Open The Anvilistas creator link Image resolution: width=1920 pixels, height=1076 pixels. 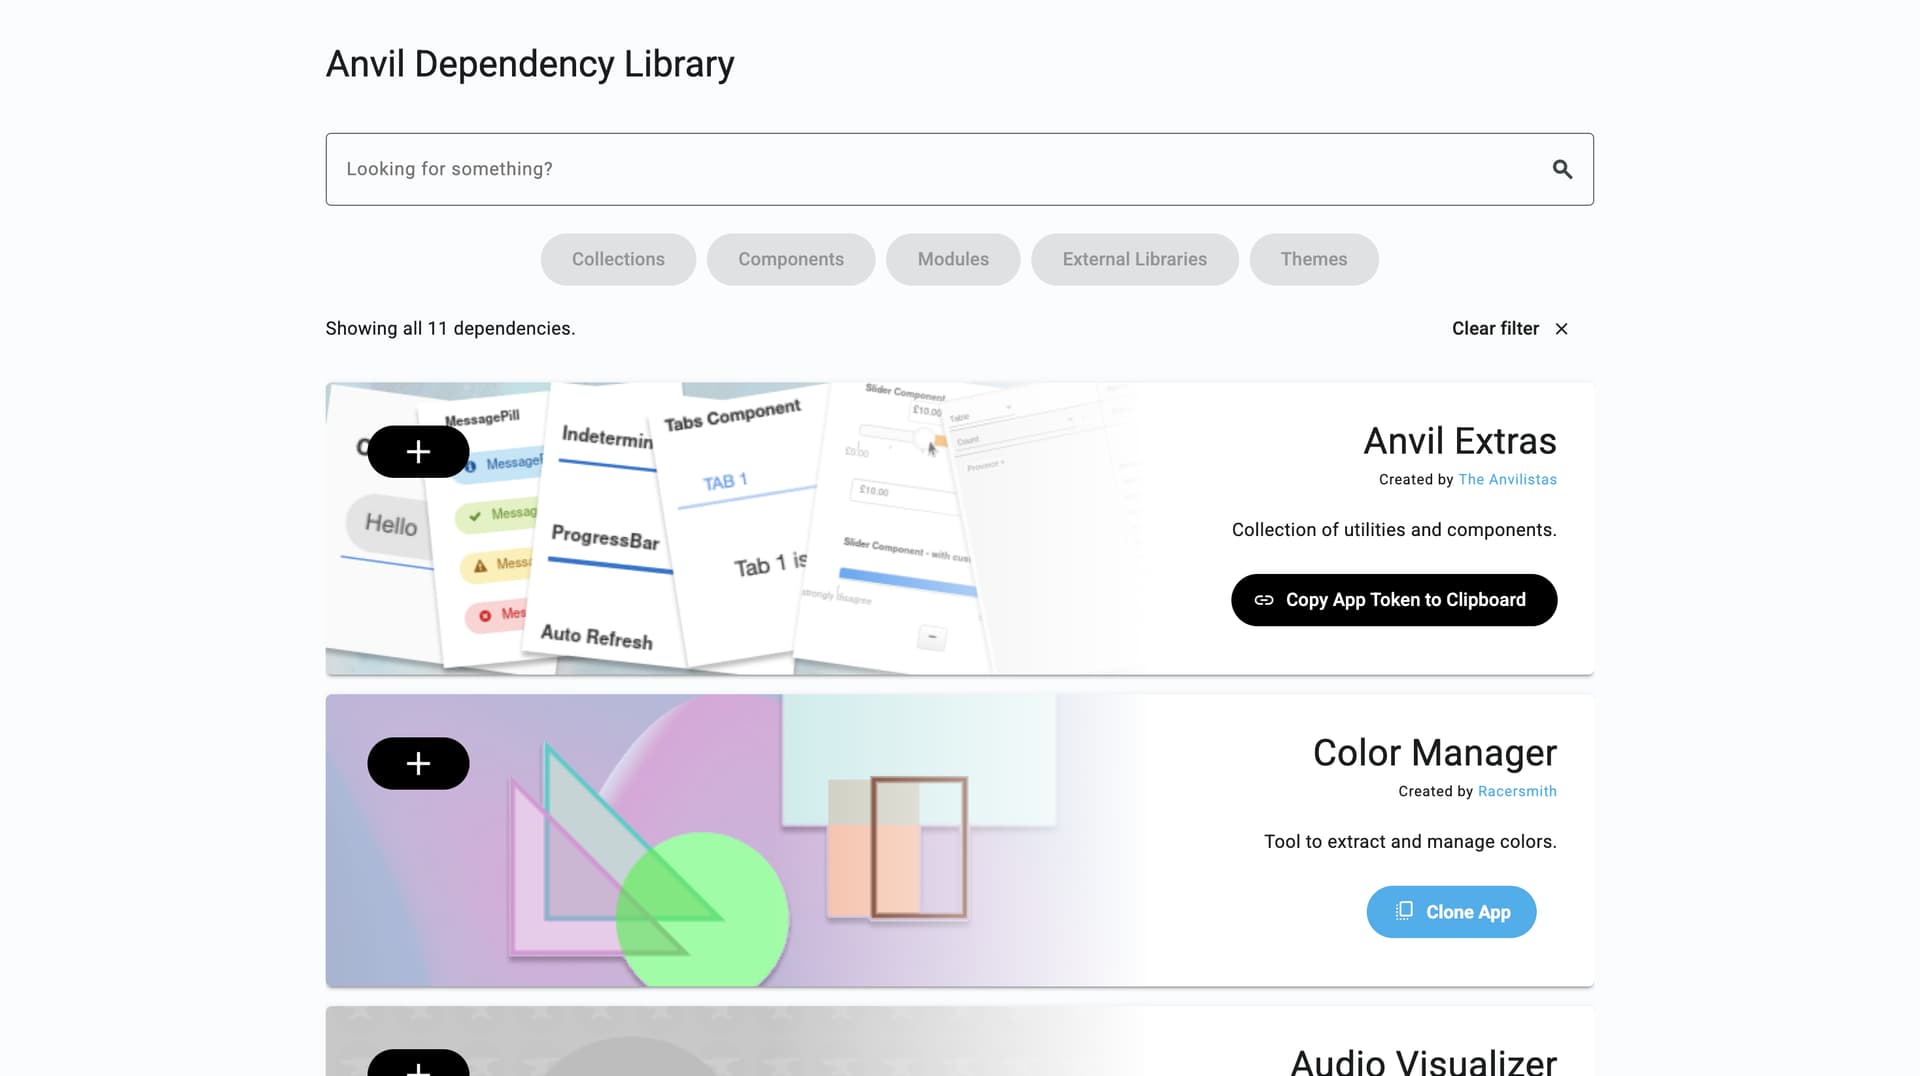pyautogui.click(x=1507, y=480)
